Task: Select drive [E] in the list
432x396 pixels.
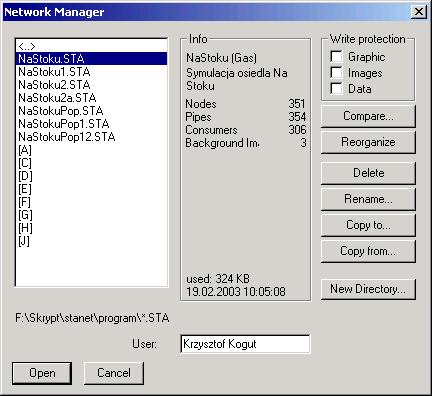Action: (x=92, y=189)
